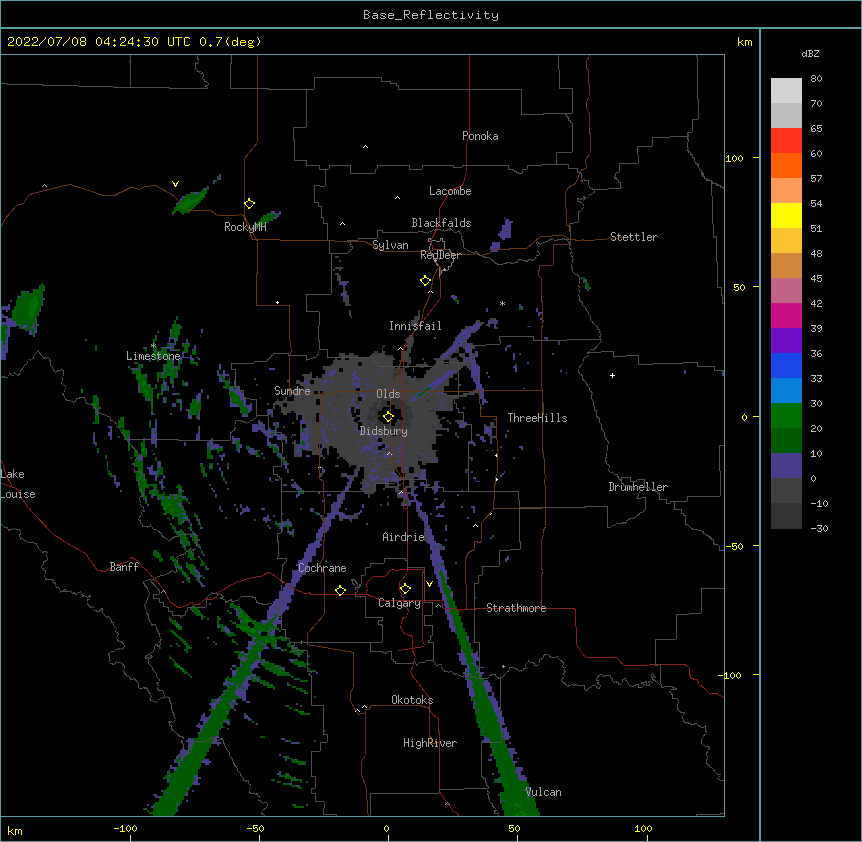
Task: Pick the light gray 70-80 dBZ legend swatch
Action: (x=786, y=91)
